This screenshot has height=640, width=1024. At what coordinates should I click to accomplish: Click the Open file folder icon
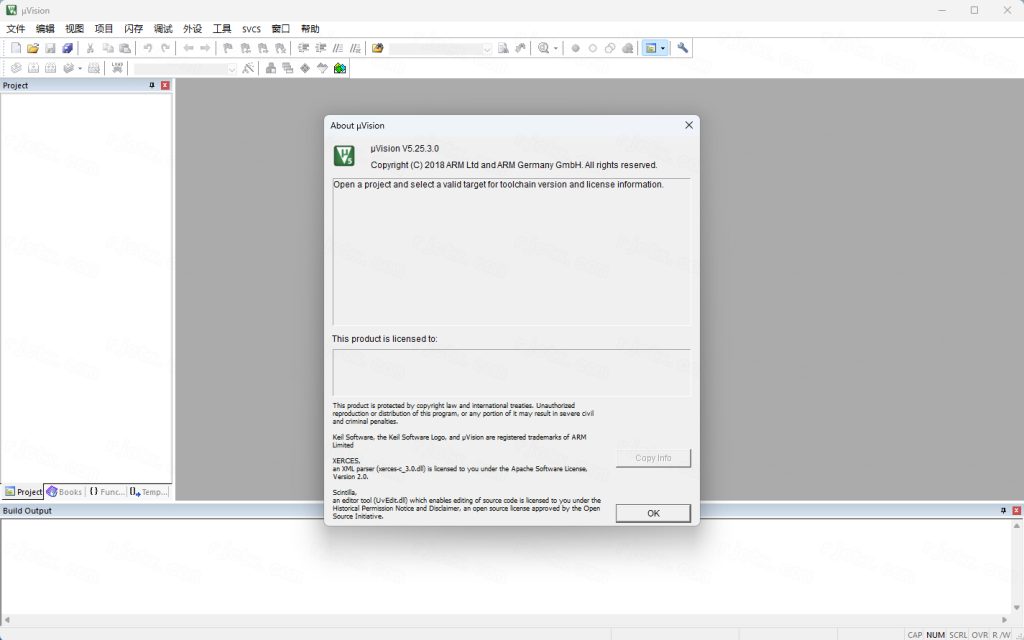pos(33,48)
